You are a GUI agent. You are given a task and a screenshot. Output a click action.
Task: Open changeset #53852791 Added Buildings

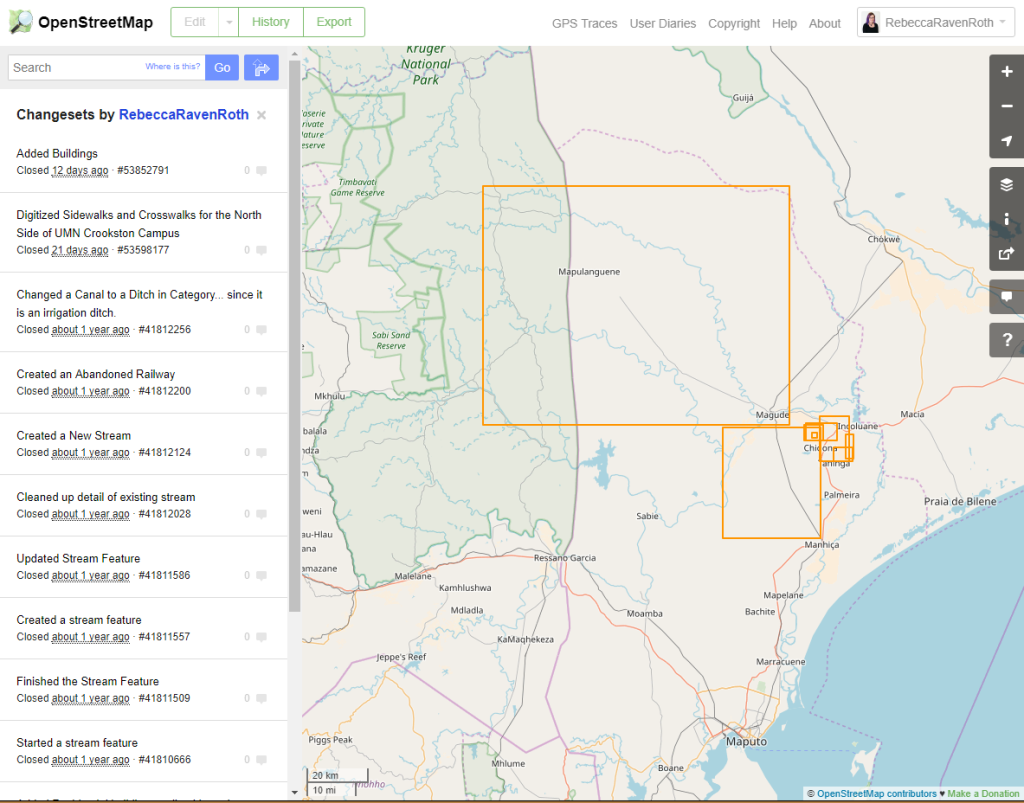[x=58, y=153]
